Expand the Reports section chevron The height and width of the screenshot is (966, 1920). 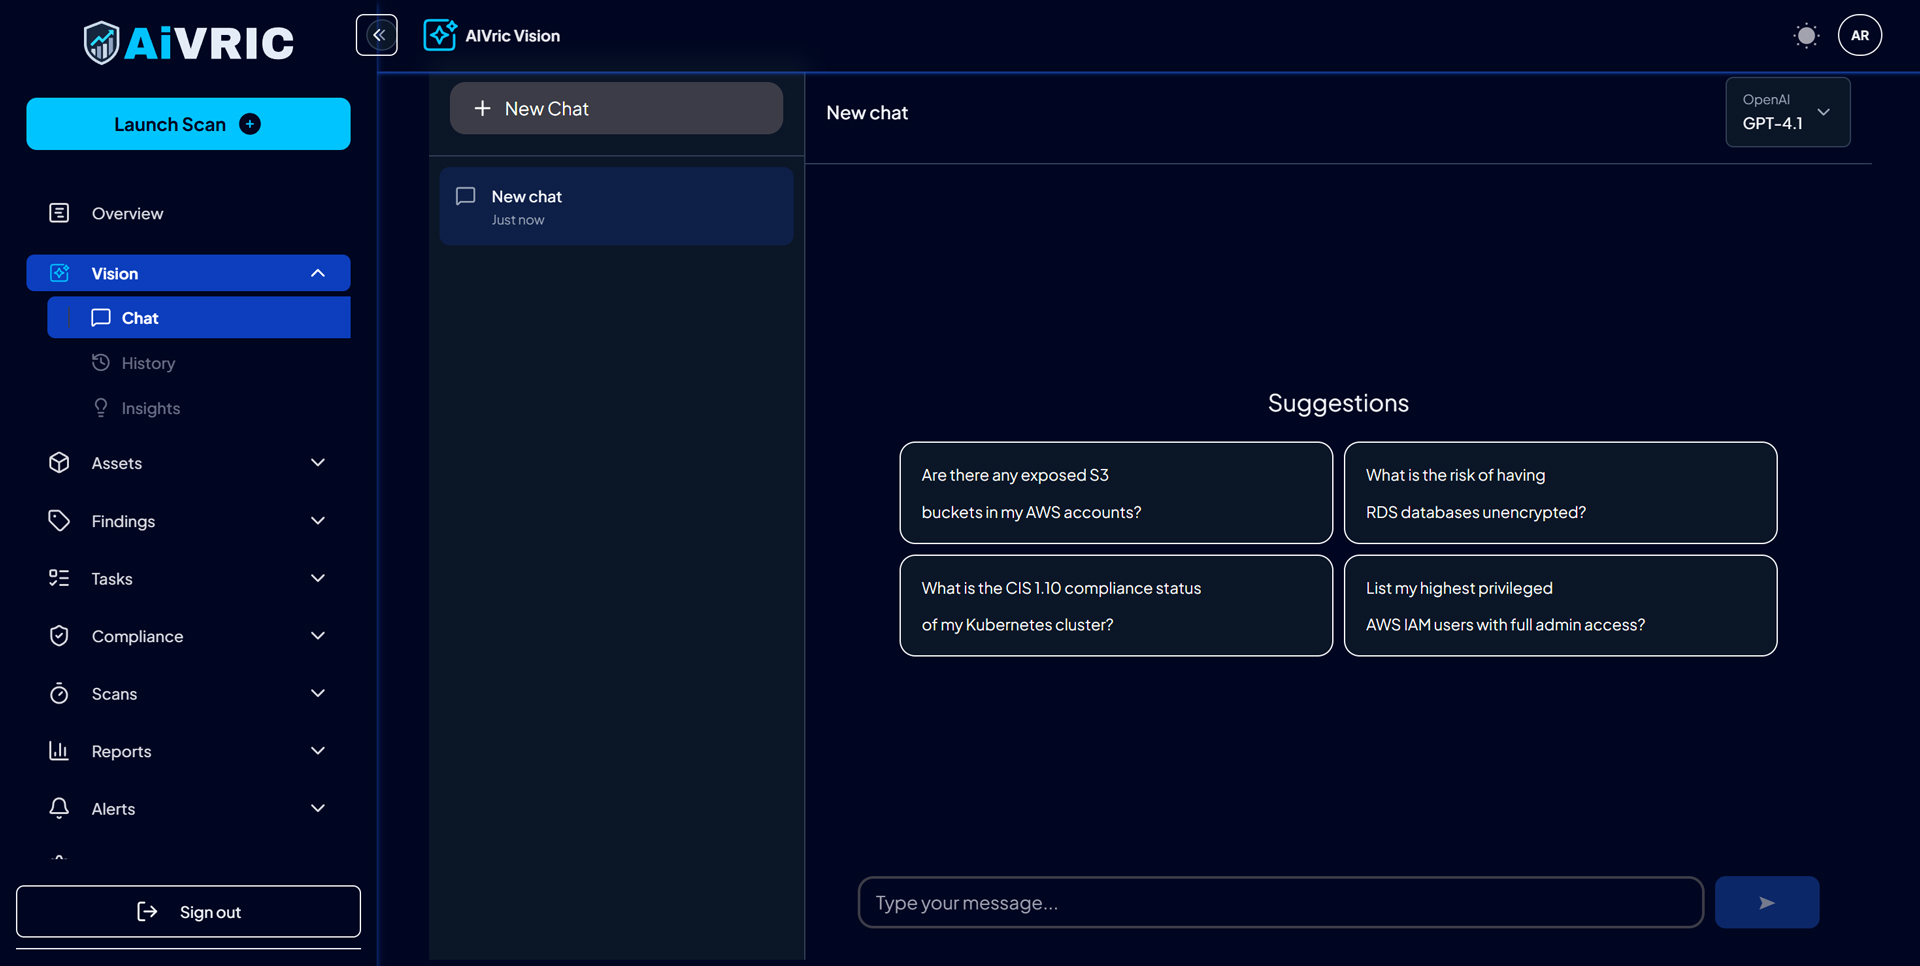tap(318, 750)
